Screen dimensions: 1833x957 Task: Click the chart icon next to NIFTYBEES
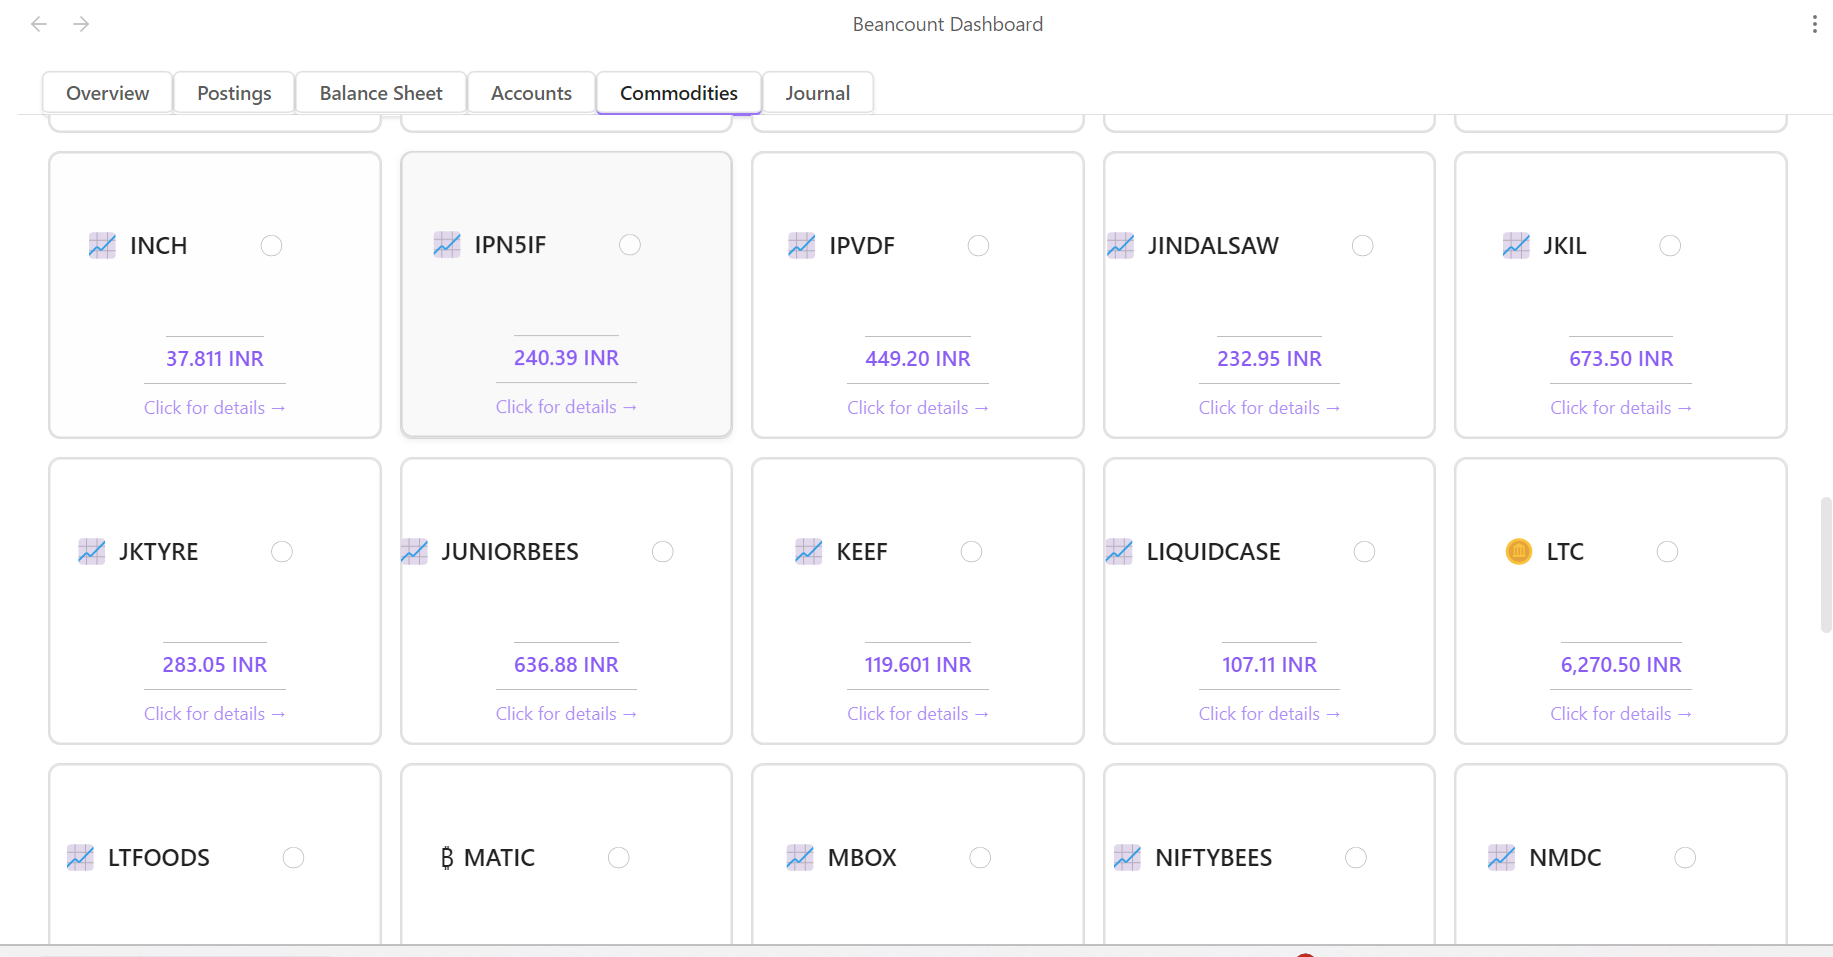click(x=1127, y=858)
